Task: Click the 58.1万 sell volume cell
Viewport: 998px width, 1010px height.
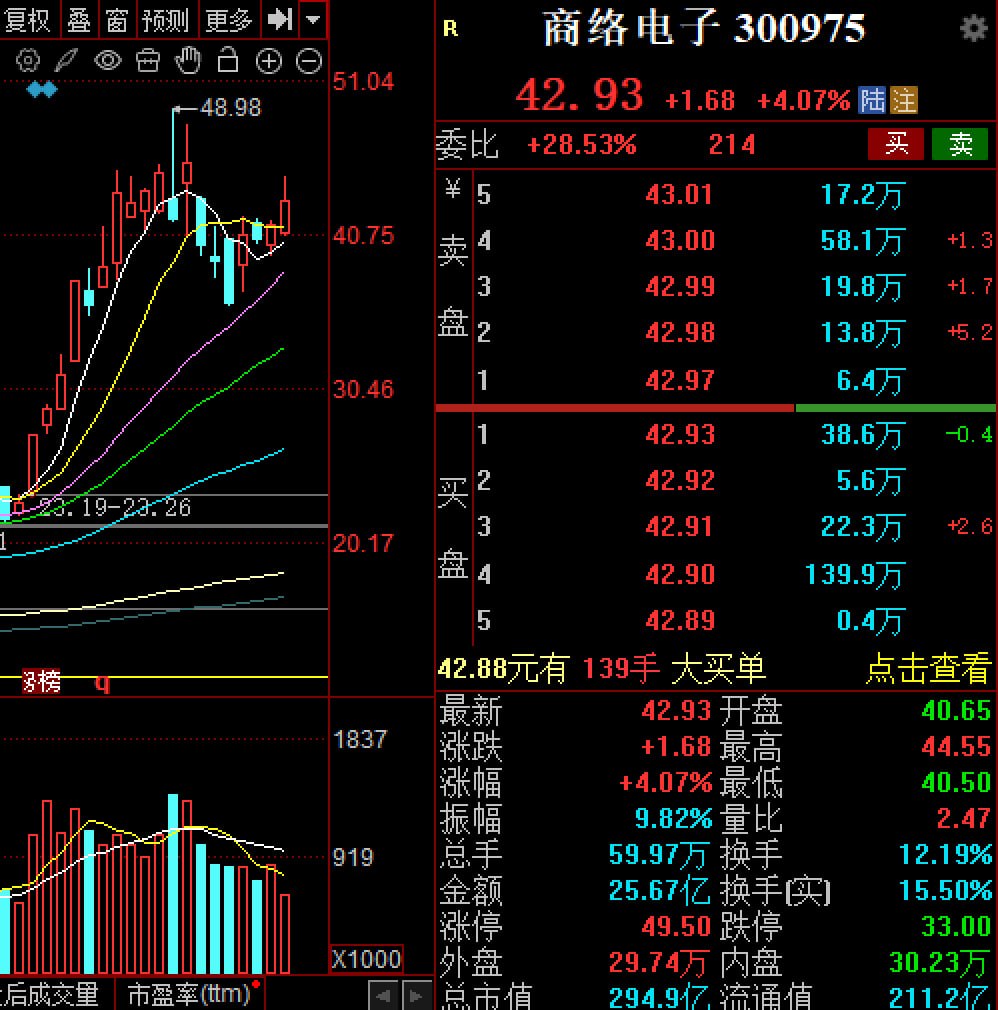Action: pyautogui.click(x=862, y=241)
